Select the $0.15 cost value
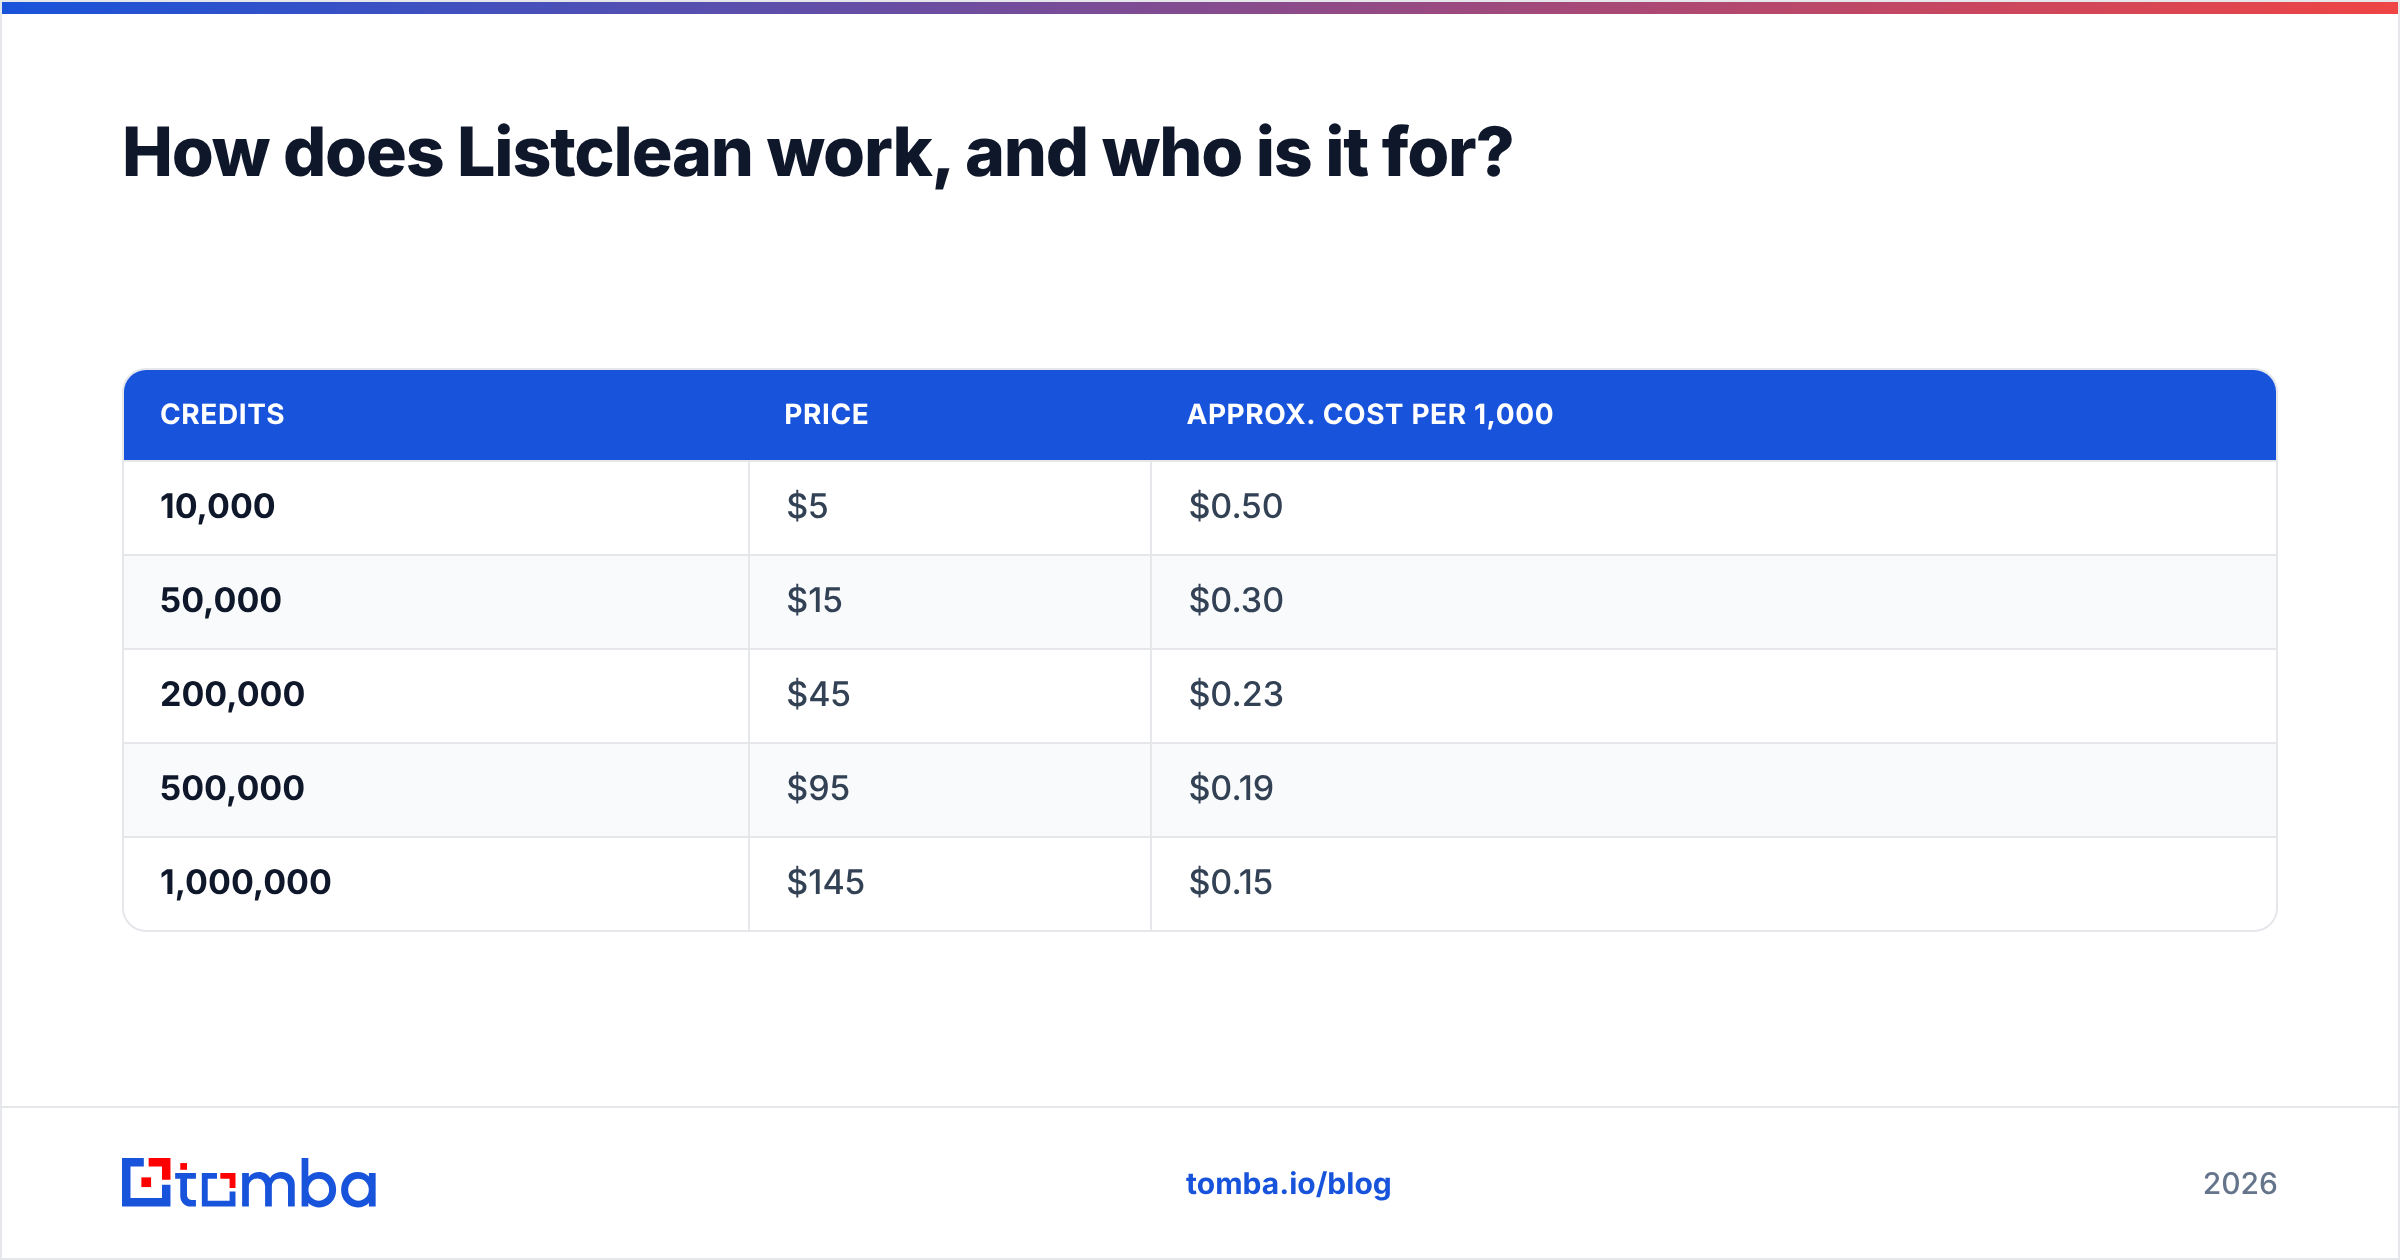Screen dimensions: 2400x1260 pos(1230,882)
